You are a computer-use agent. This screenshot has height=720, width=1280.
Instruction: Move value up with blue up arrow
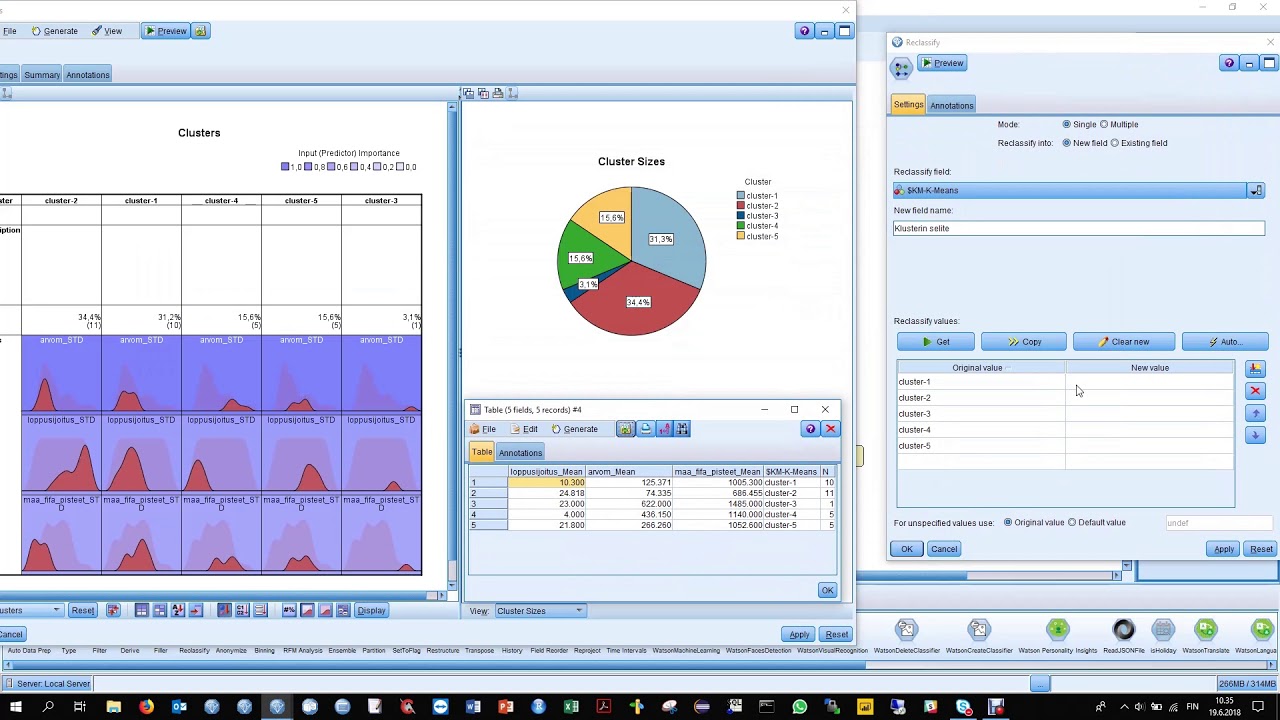tap(1256, 413)
